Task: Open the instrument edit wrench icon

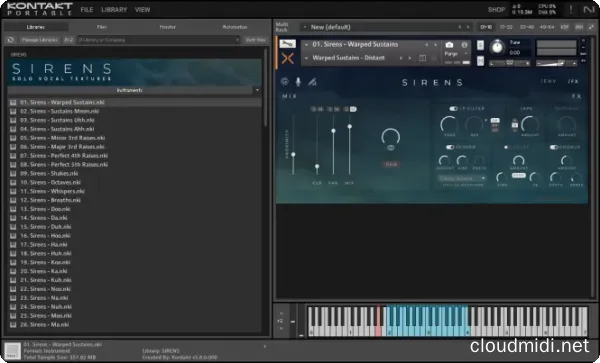Action: point(287,44)
